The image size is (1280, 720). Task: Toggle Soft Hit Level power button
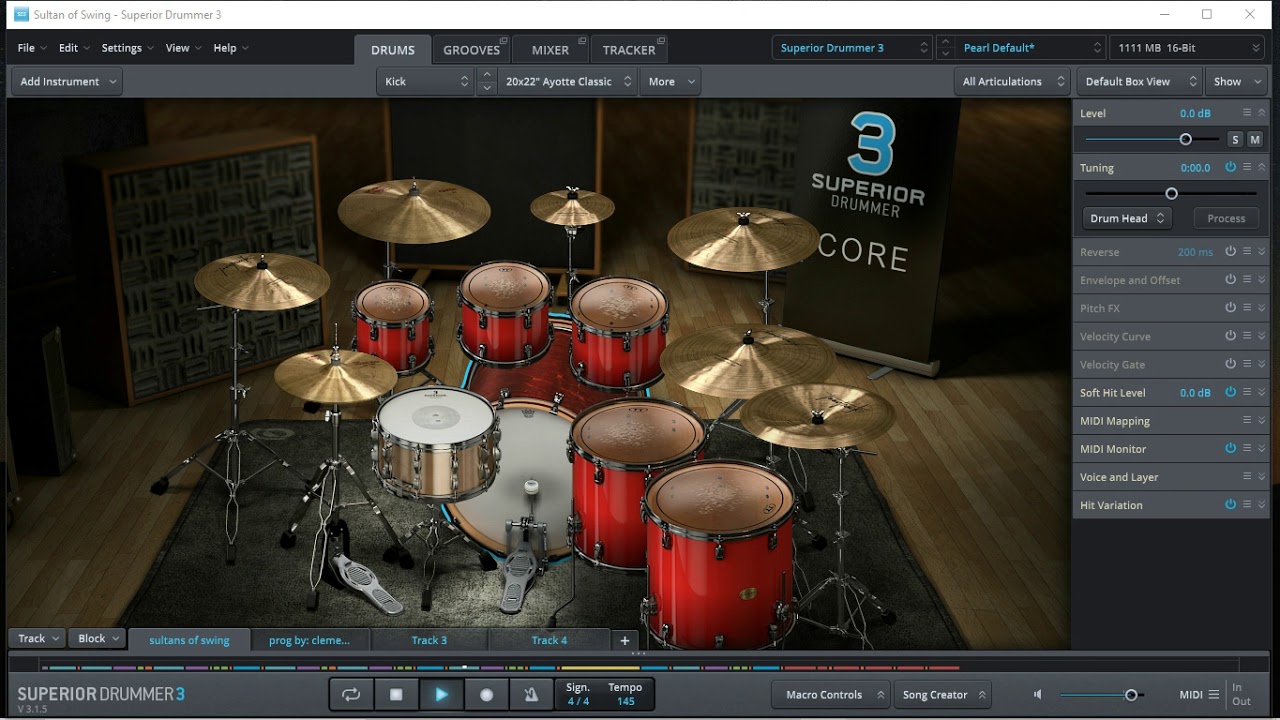(1231, 392)
